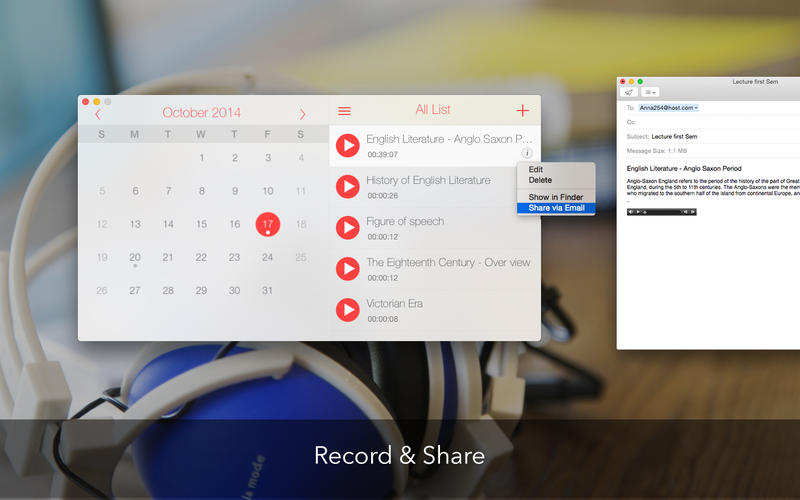
Task: Choose Share via Email from context menu
Action: [x=556, y=208]
